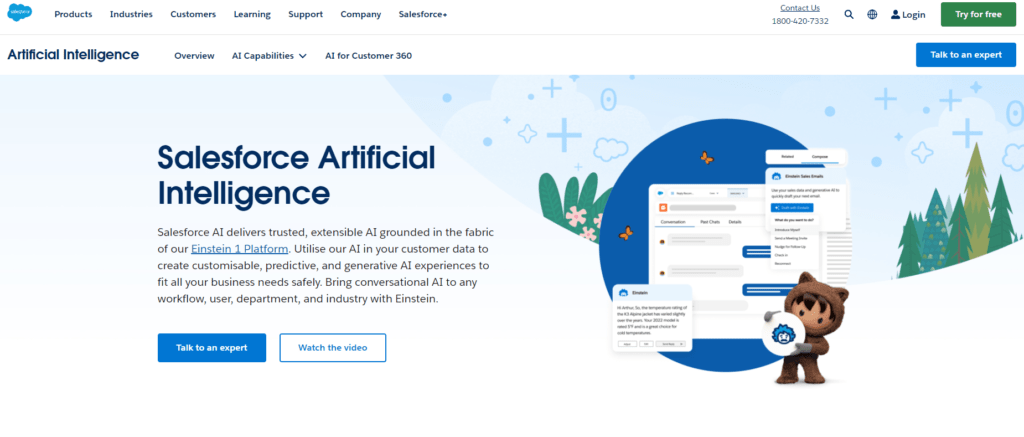This screenshot has height=437, width=1024.
Task: Open the Support navigation menu
Action: click(305, 15)
